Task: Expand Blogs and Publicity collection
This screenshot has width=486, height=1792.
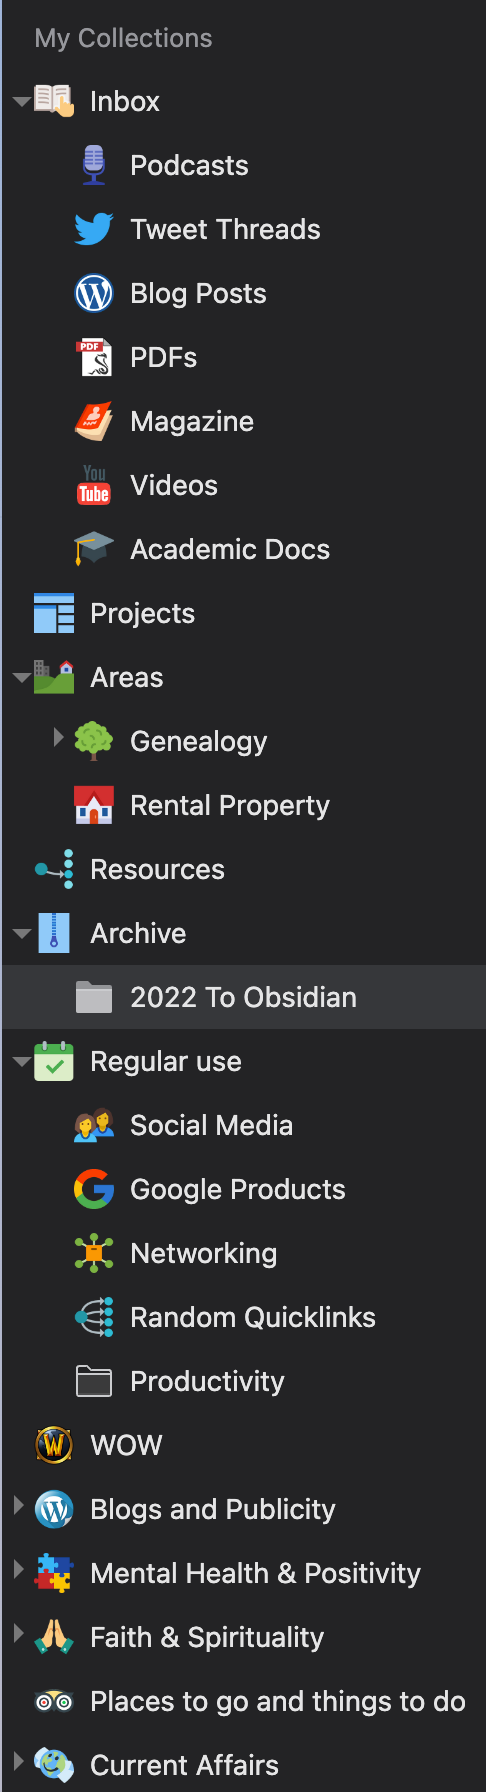Action: coord(19,1506)
